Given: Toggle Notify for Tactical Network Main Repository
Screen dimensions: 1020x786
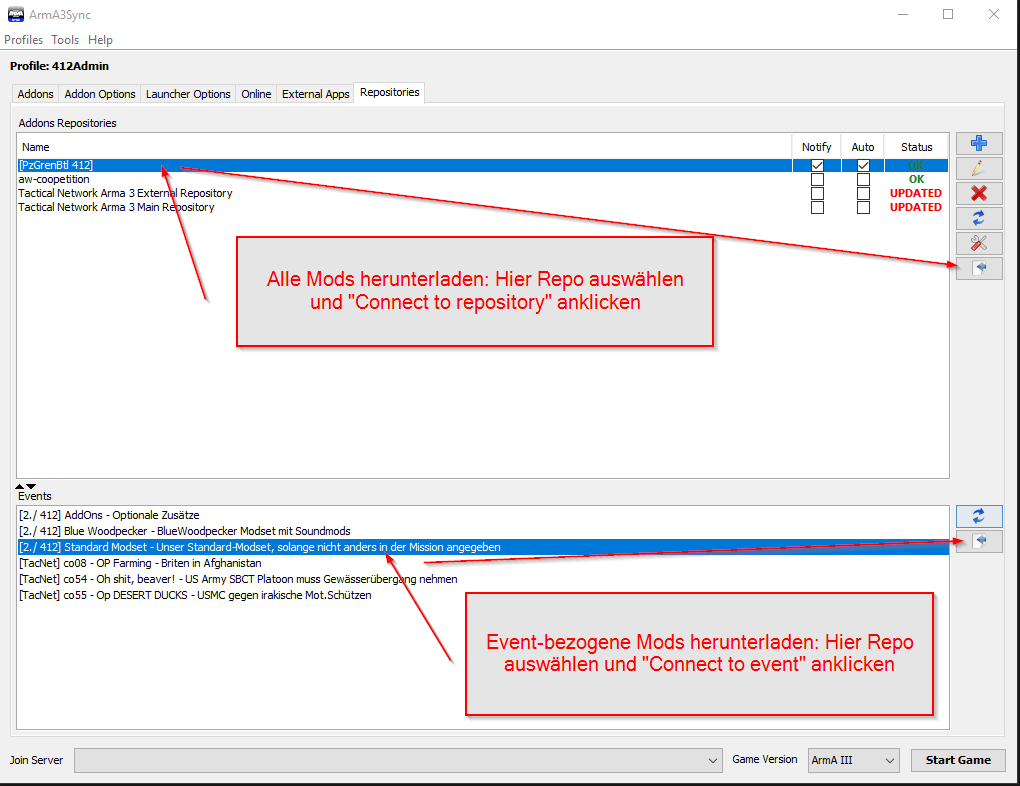Looking at the screenshot, I should 817,208.
